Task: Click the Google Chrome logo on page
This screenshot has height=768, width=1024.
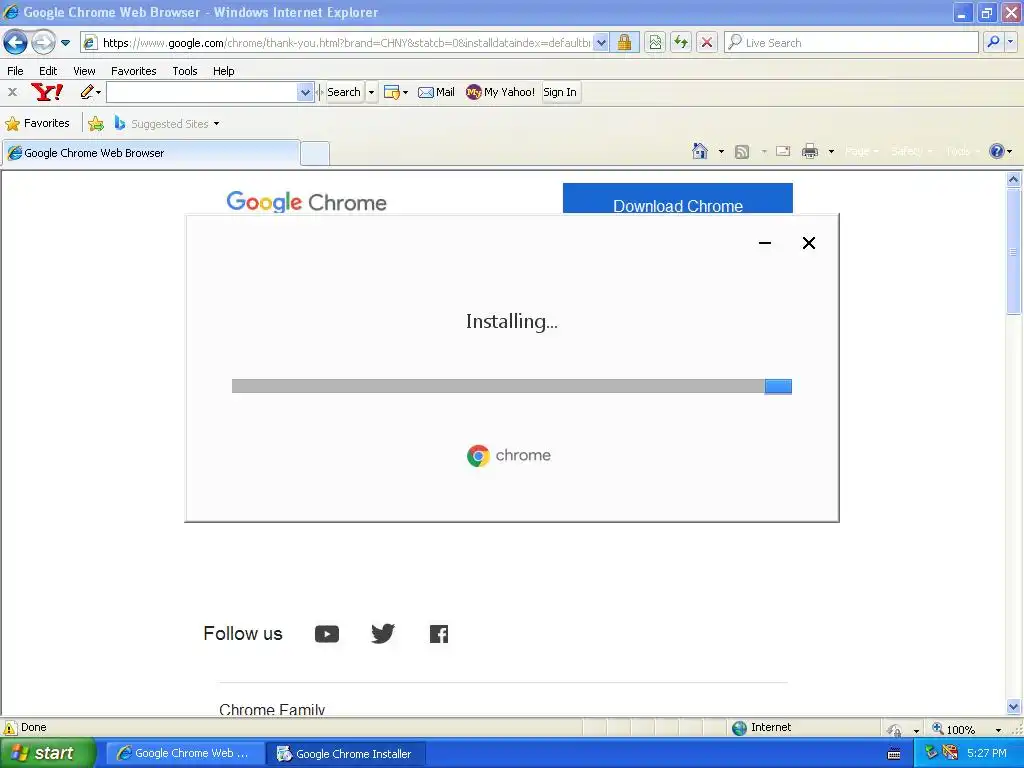Action: coord(306,202)
